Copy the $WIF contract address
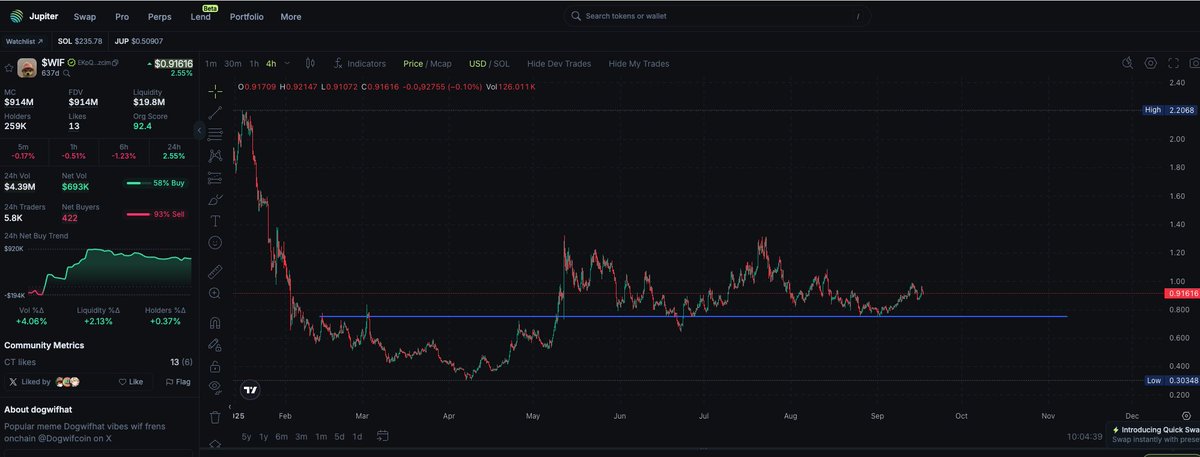Image resolution: width=1200 pixels, height=457 pixels. click(x=115, y=63)
